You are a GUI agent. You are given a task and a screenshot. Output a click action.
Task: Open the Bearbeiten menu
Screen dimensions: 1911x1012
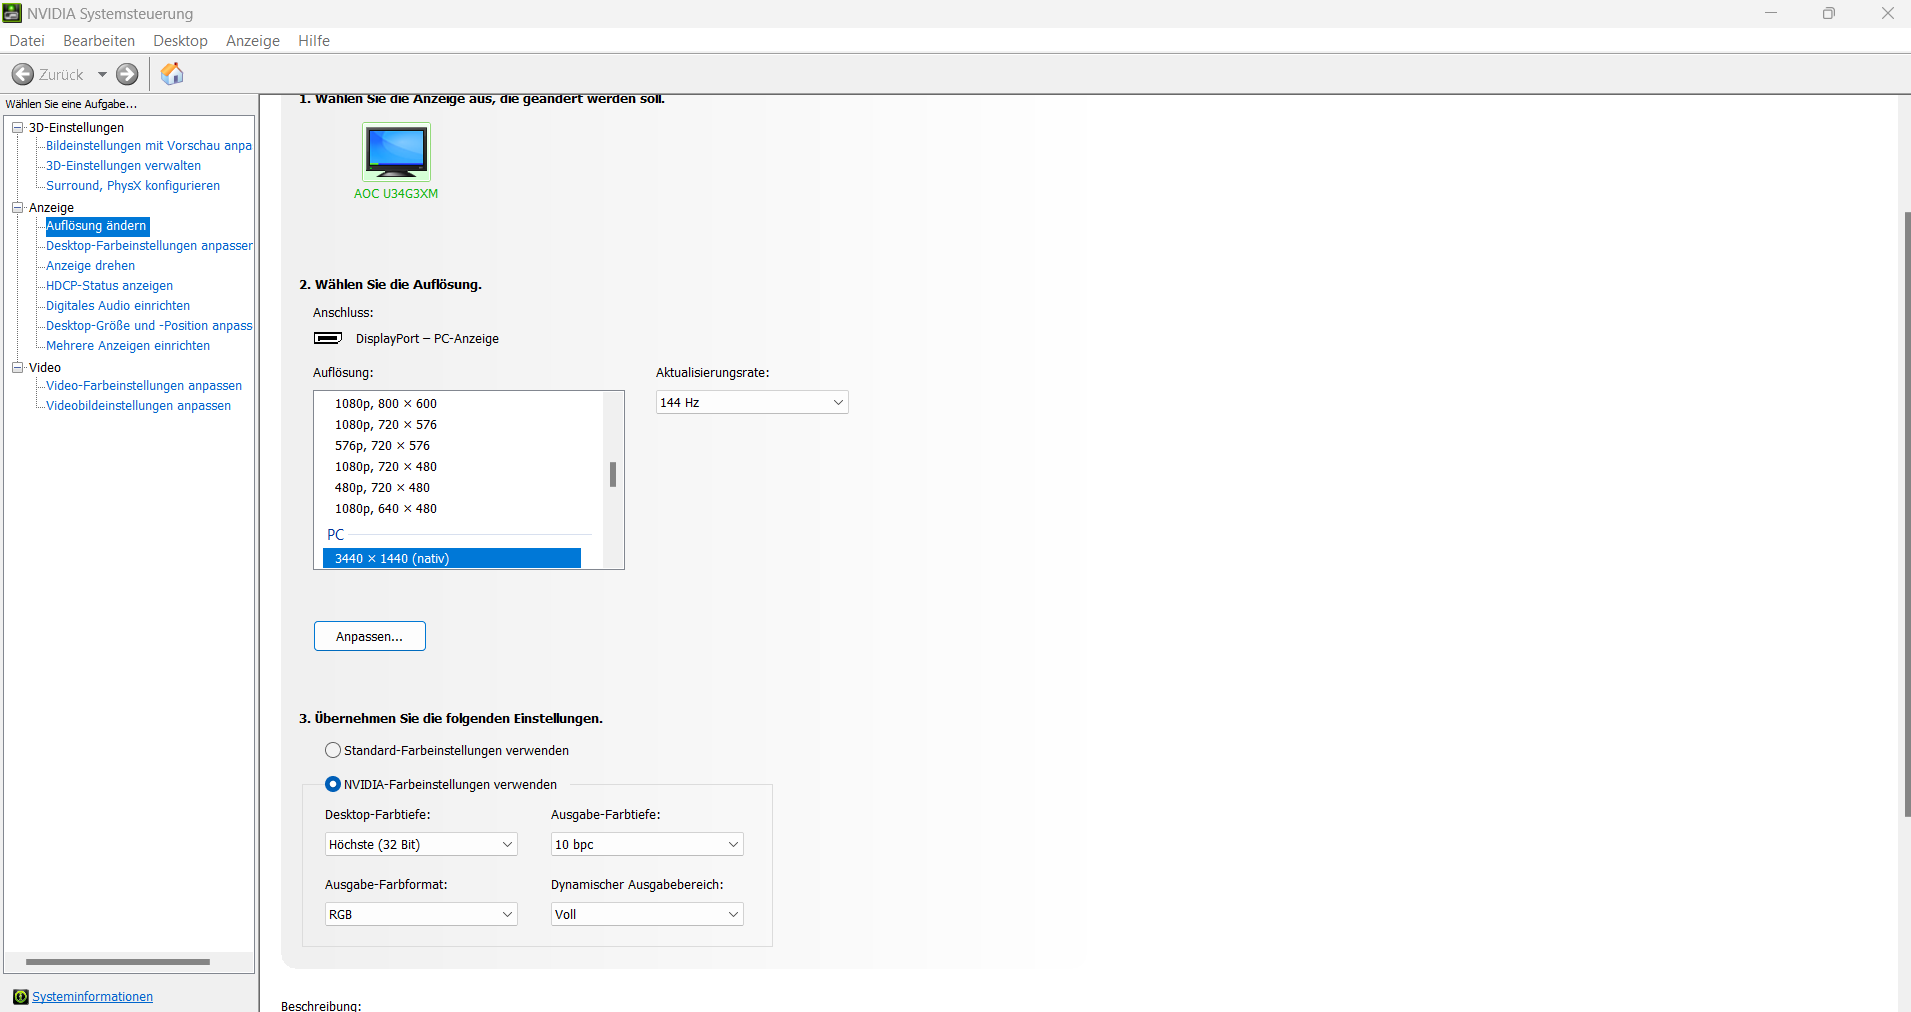[x=99, y=41]
